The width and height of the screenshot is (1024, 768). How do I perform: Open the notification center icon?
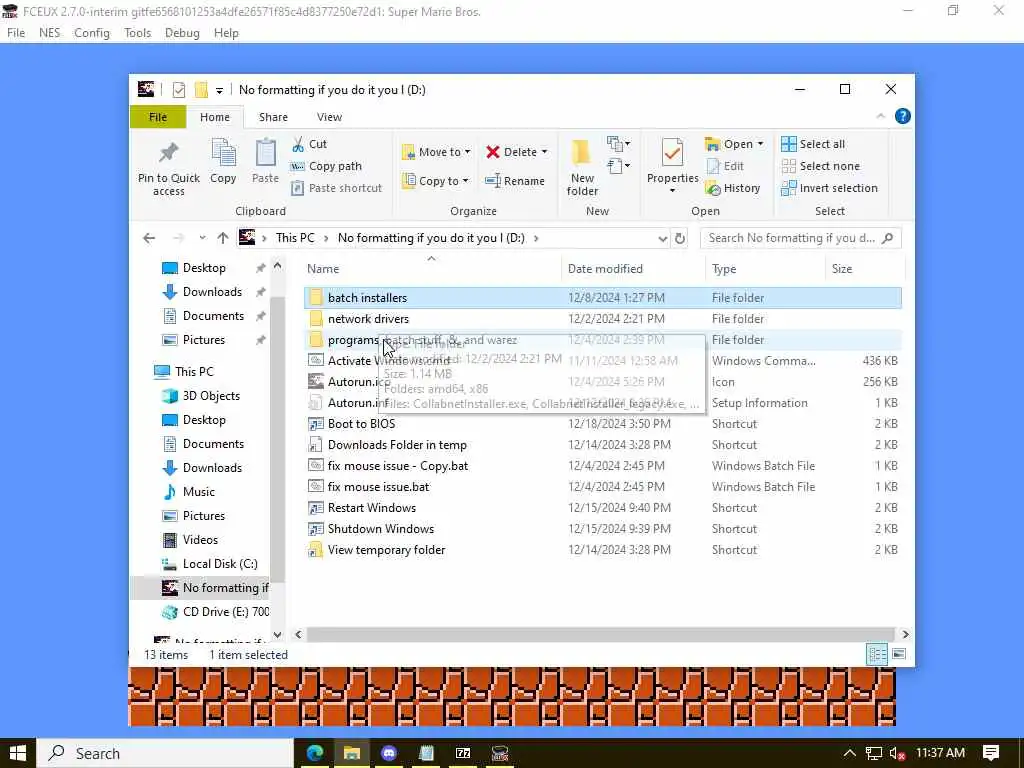991,753
